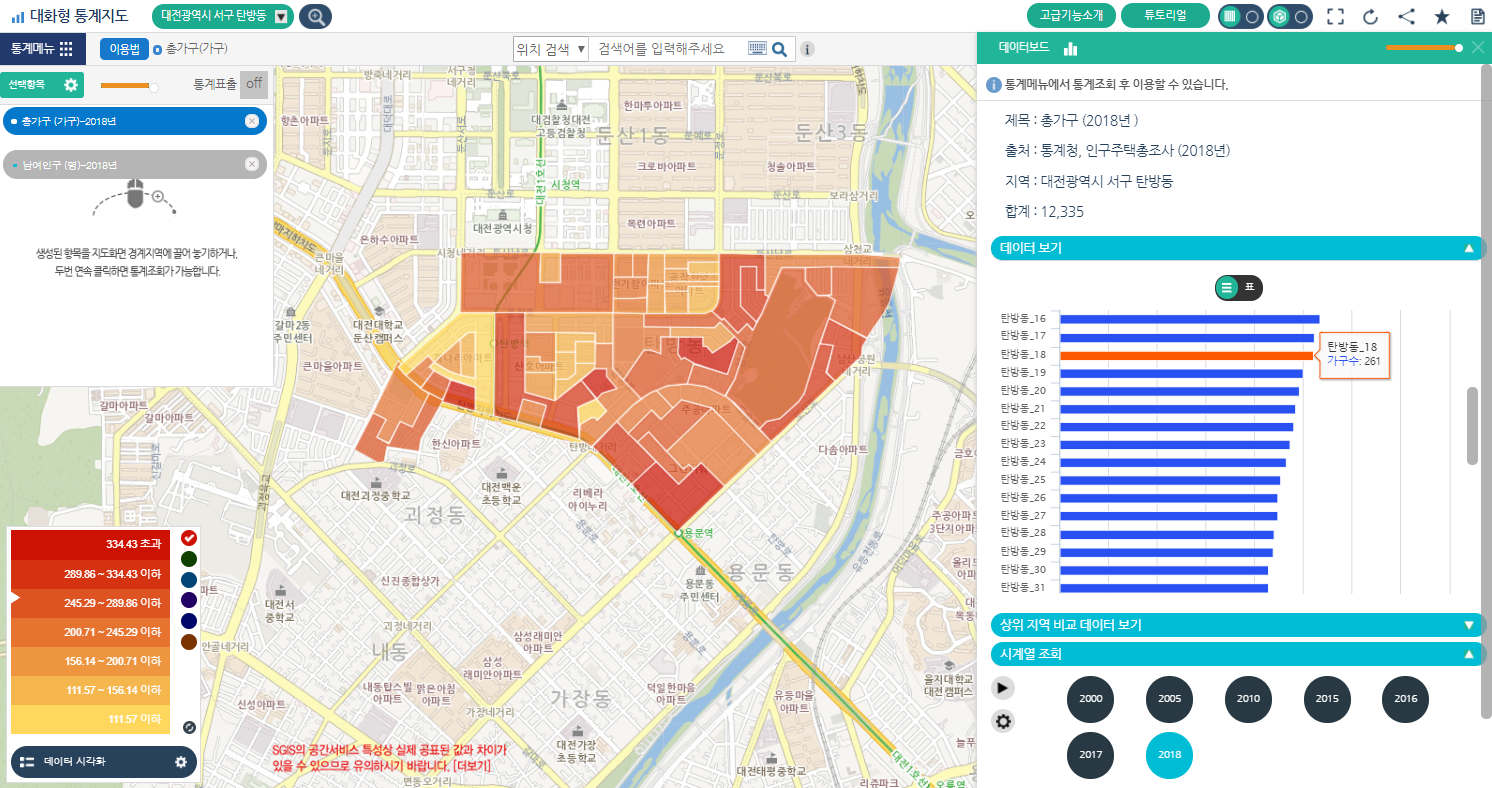Toggle 통계표출 off switch
The image size is (1492, 788).
tap(254, 85)
